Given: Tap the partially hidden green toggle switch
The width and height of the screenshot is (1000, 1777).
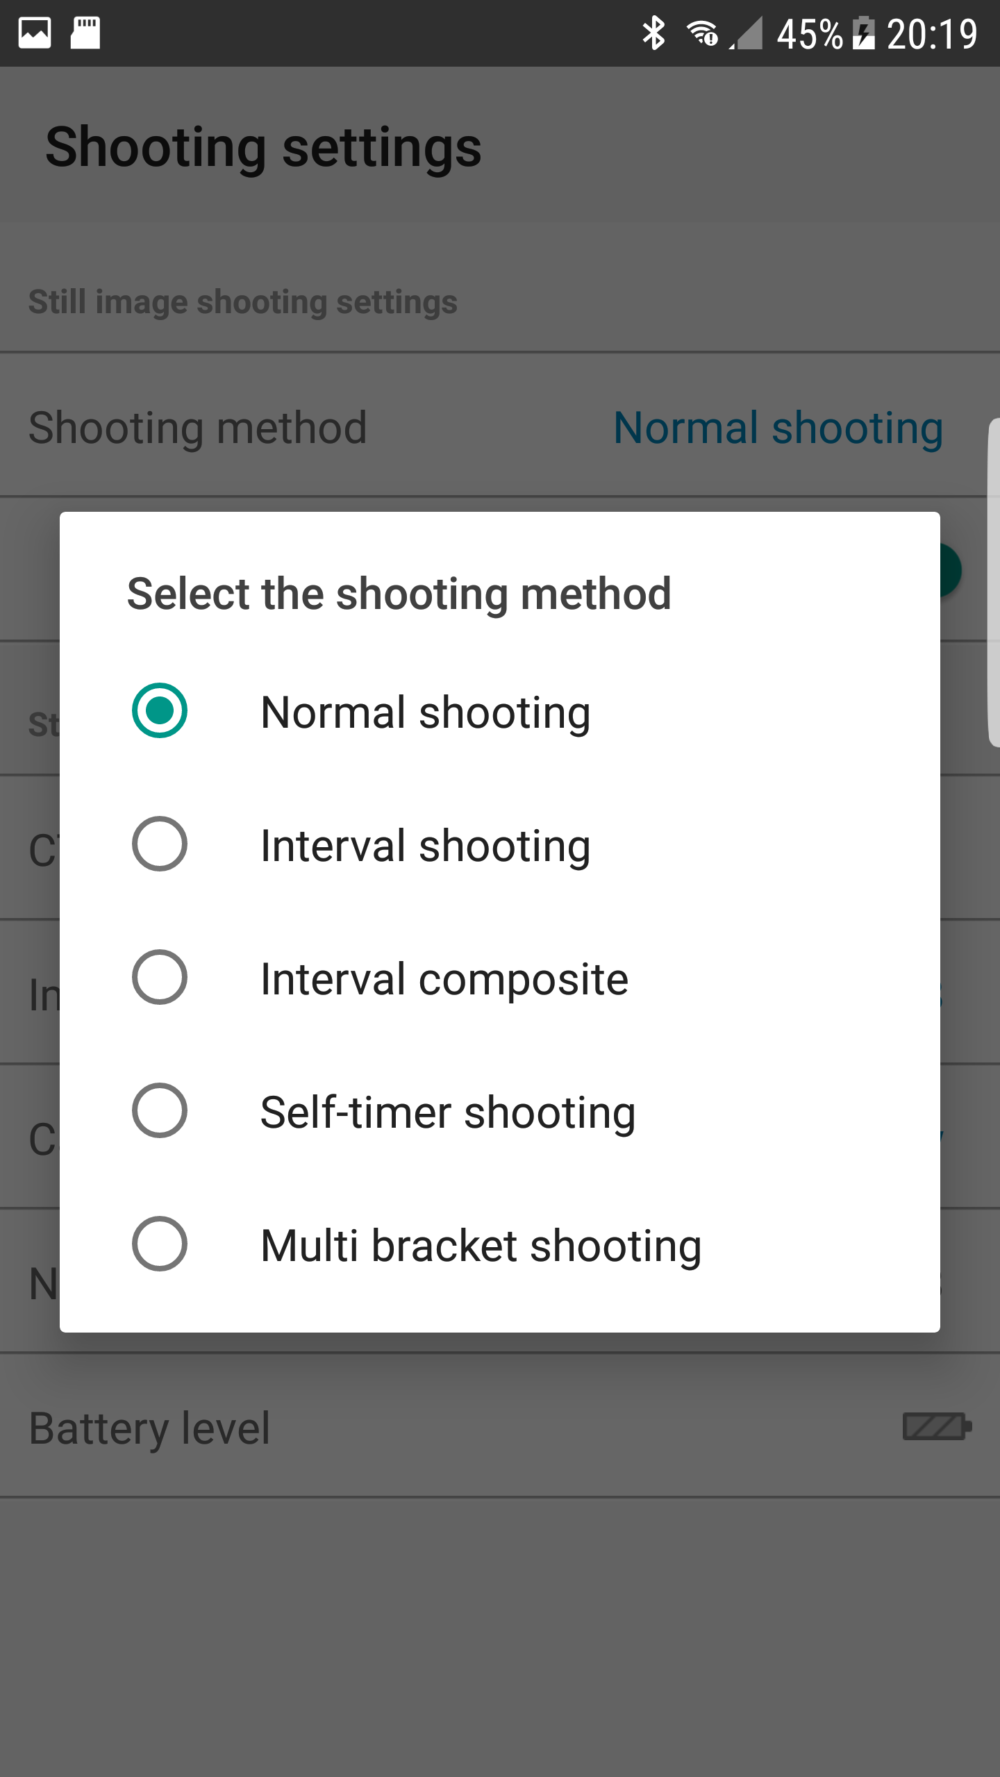Looking at the screenshot, I should 951,570.
